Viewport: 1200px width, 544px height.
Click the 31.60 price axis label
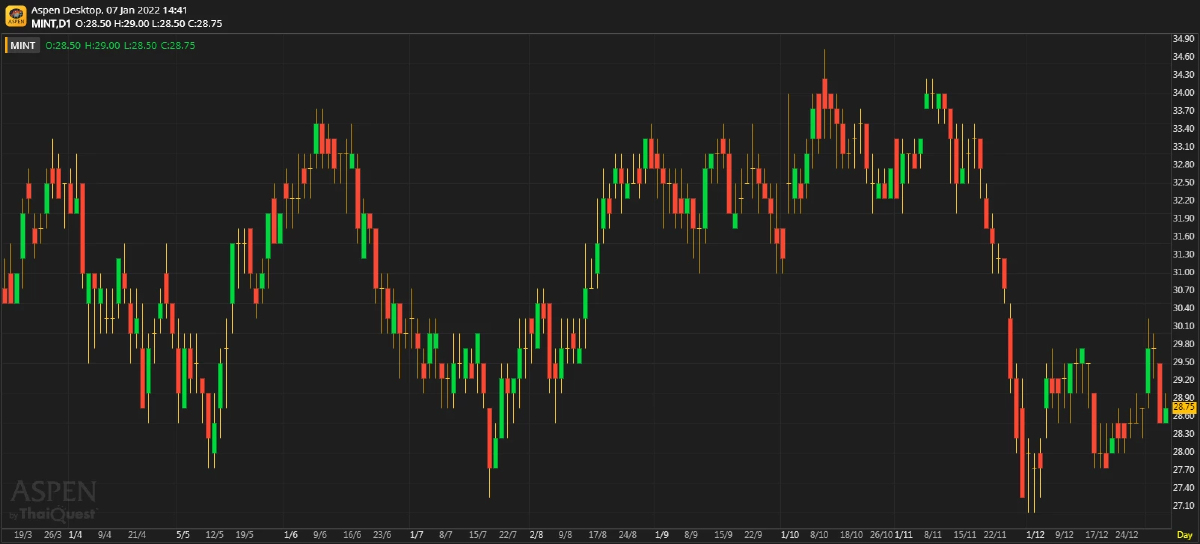tap(1184, 236)
